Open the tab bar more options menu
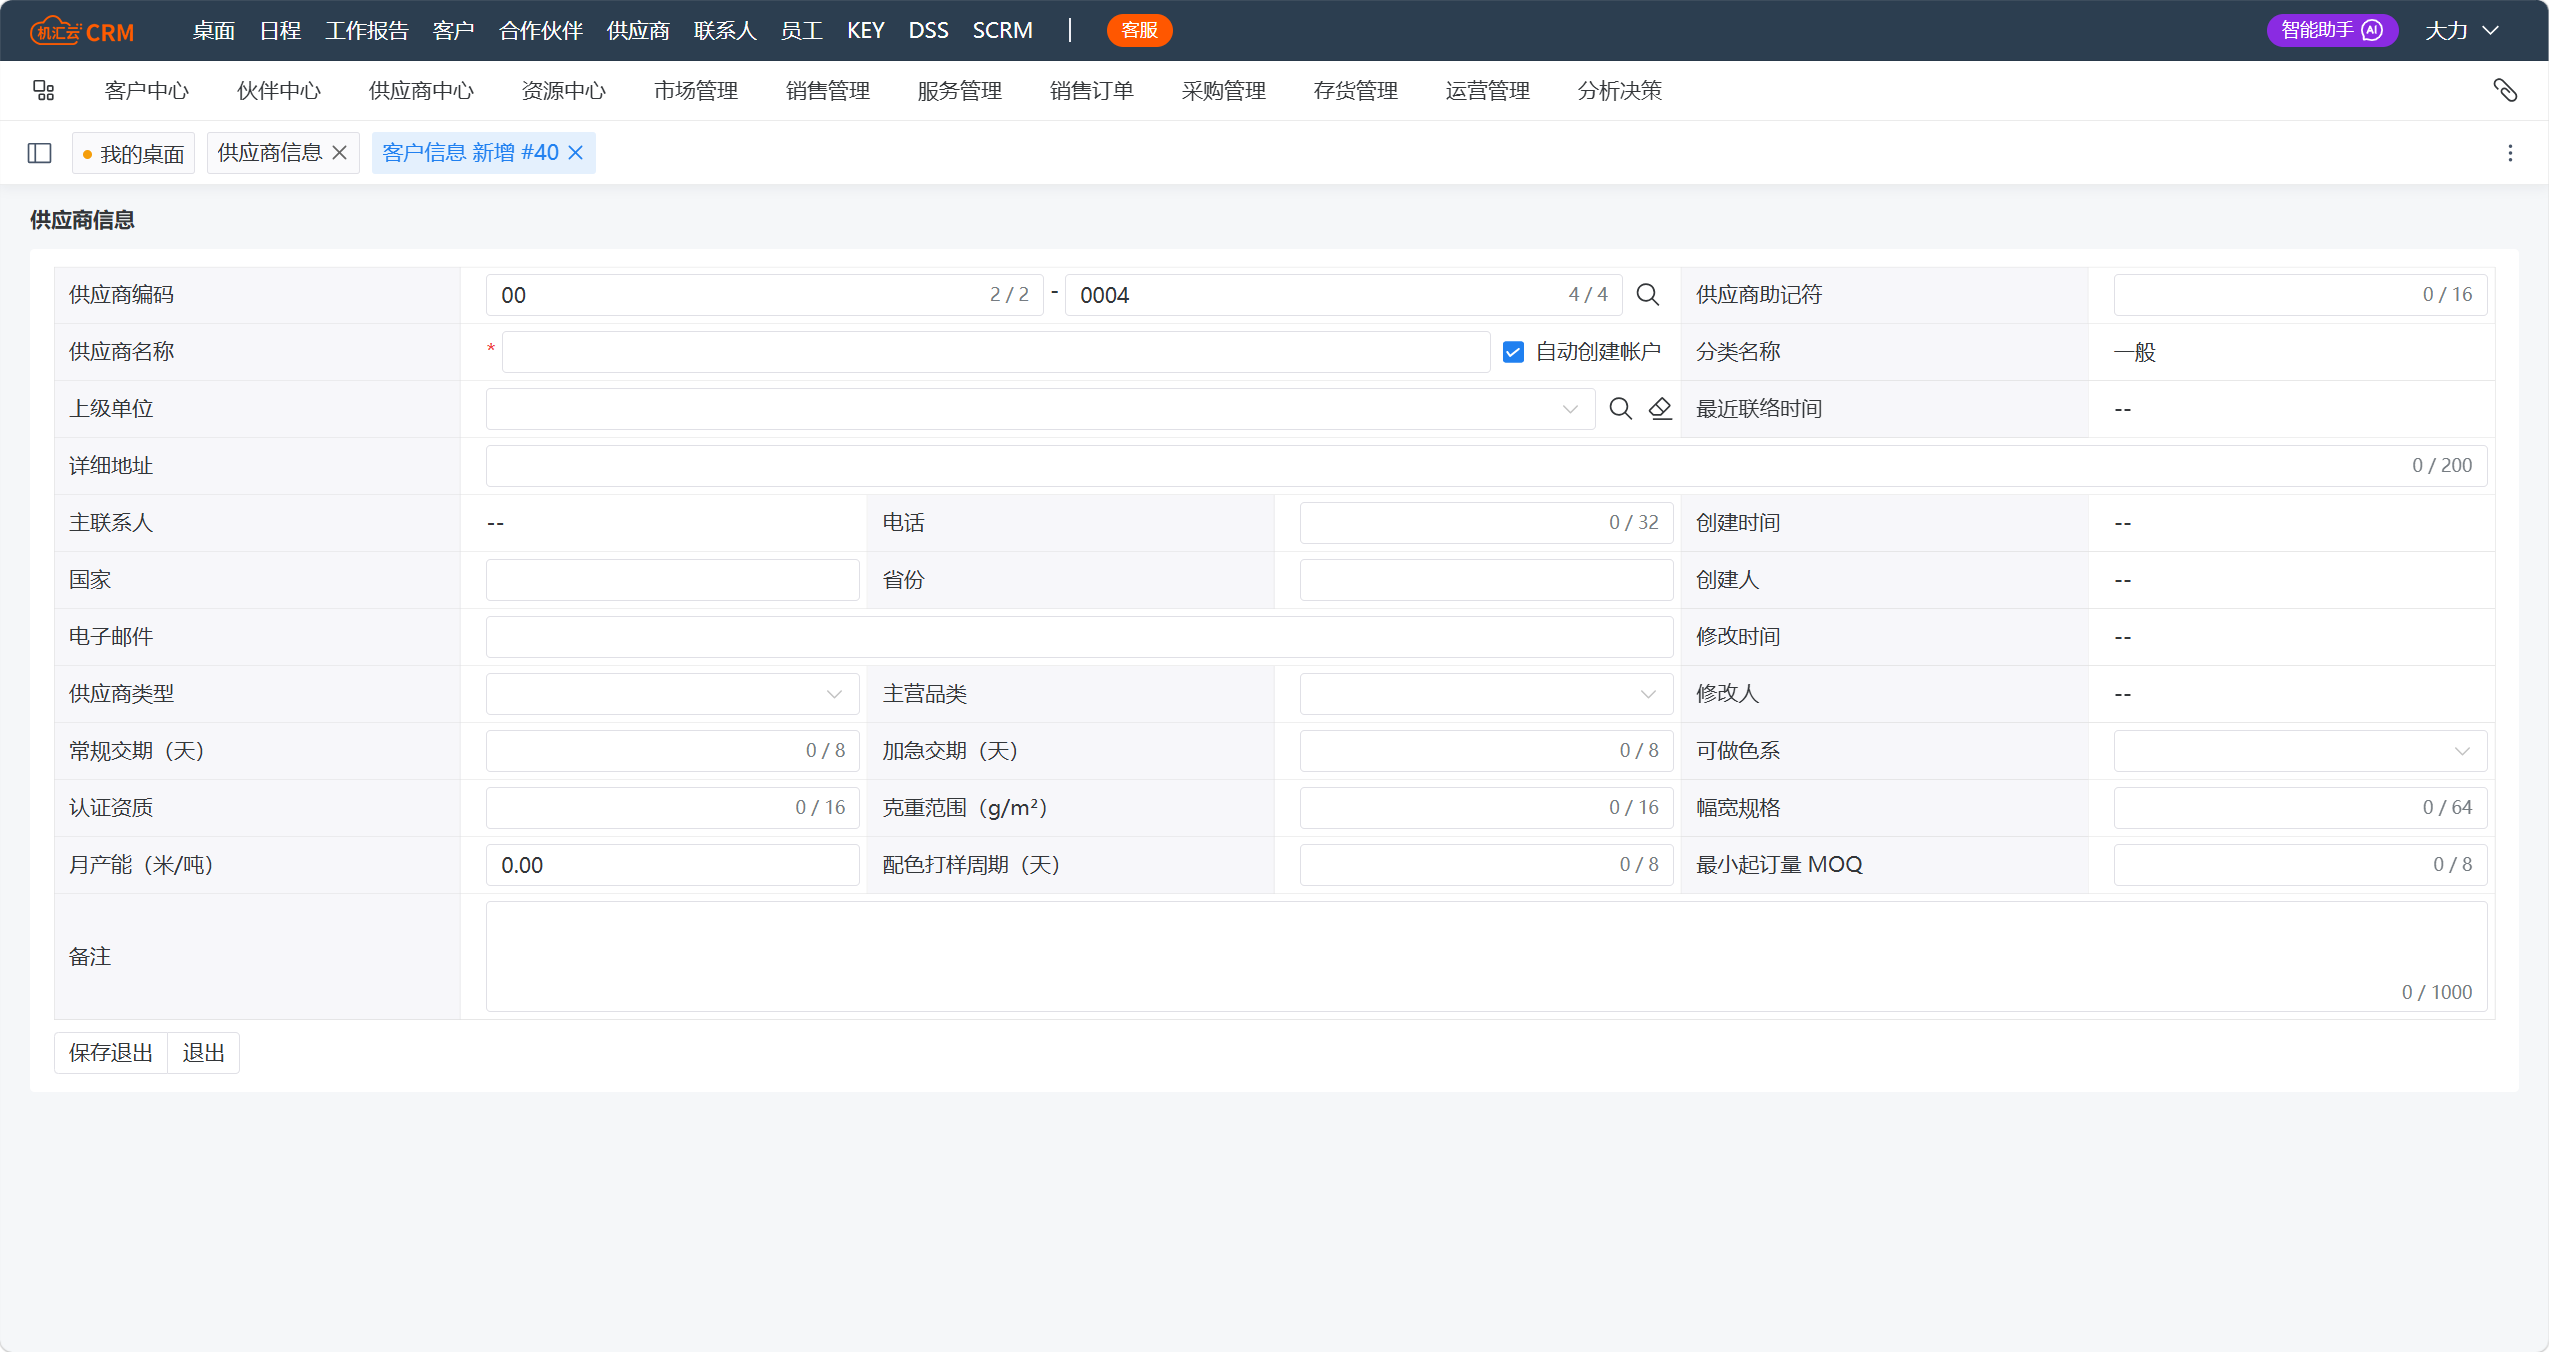The width and height of the screenshot is (2549, 1352). tap(2510, 153)
